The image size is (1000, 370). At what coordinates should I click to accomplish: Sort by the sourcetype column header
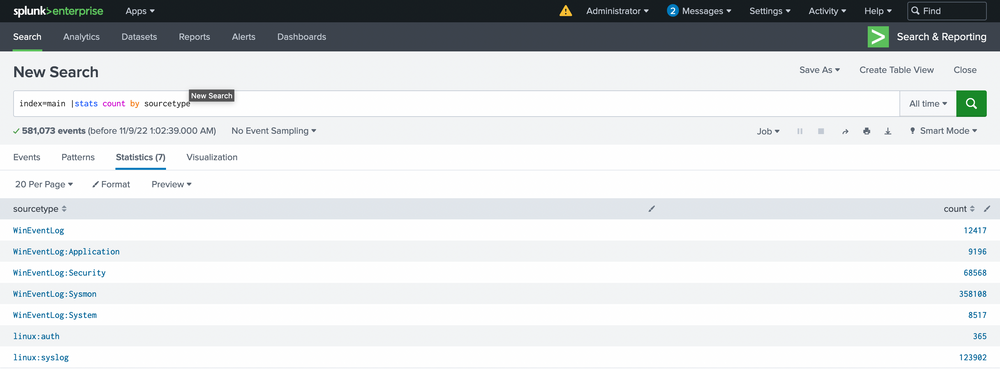pos(40,209)
